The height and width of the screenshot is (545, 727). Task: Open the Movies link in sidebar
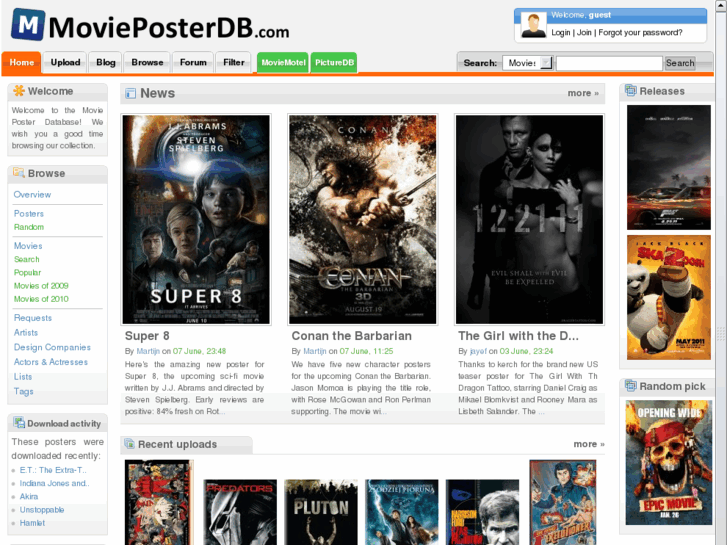point(28,246)
